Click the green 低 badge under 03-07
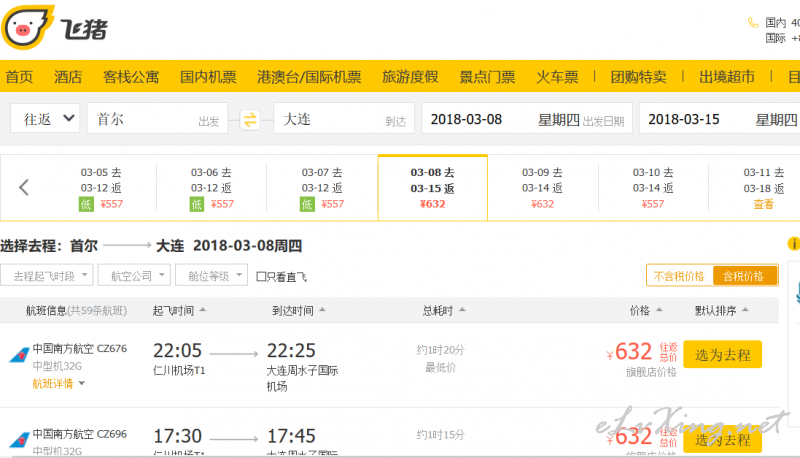The width and height of the screenshot is (800, 458). point(307,205)
